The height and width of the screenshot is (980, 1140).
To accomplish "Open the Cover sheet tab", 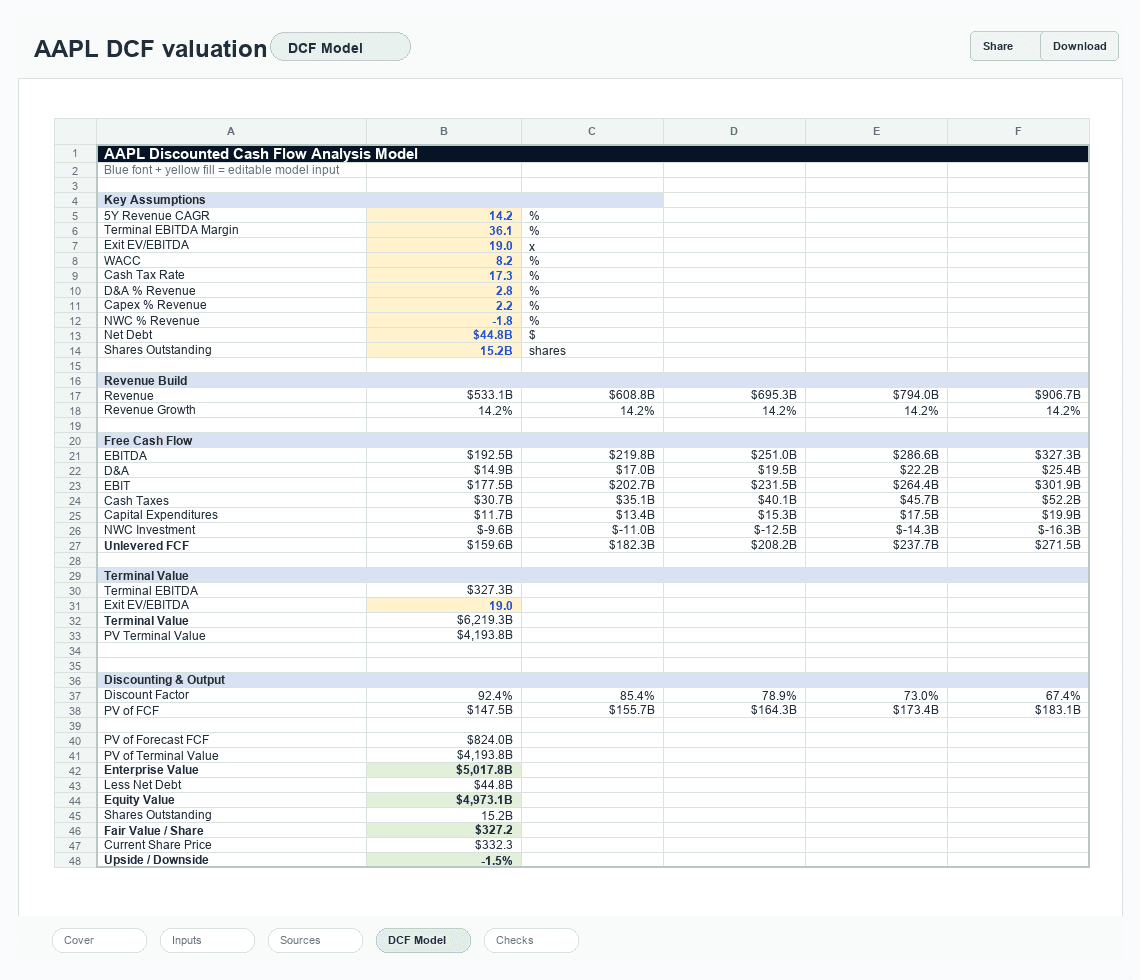I will coord(100,940).
